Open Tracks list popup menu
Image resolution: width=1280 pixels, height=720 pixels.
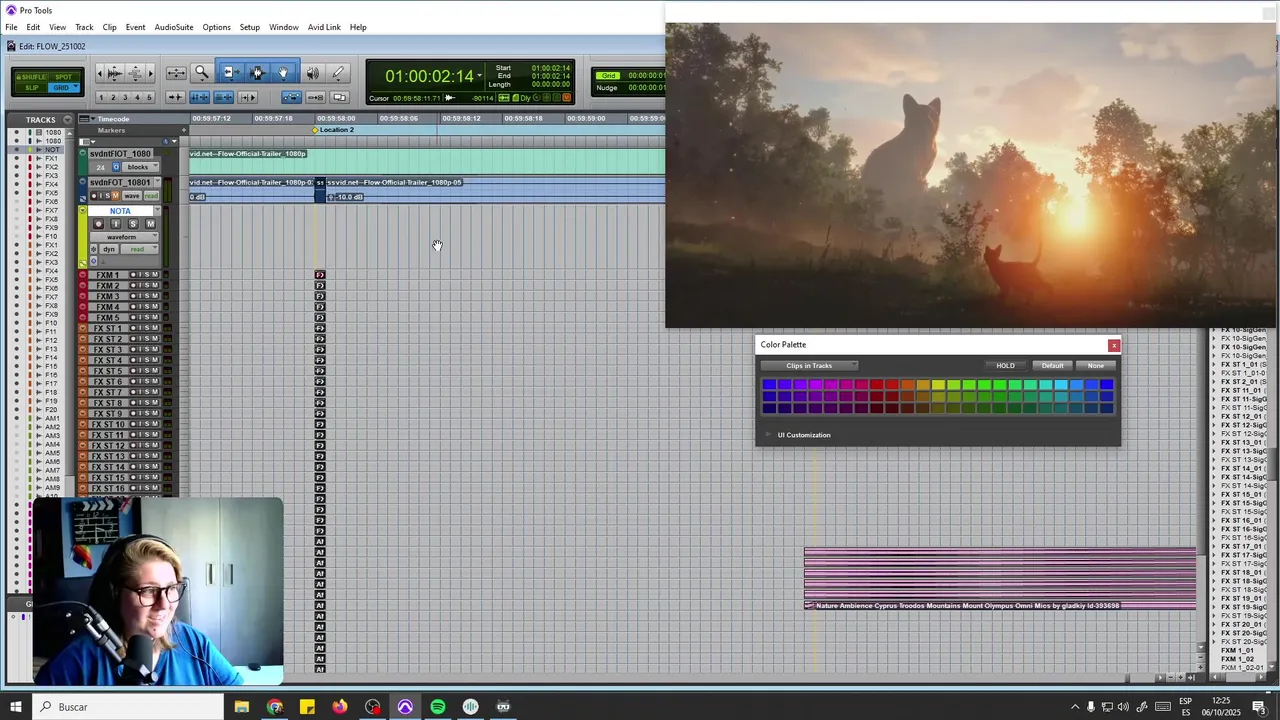(x=67, y=120)
